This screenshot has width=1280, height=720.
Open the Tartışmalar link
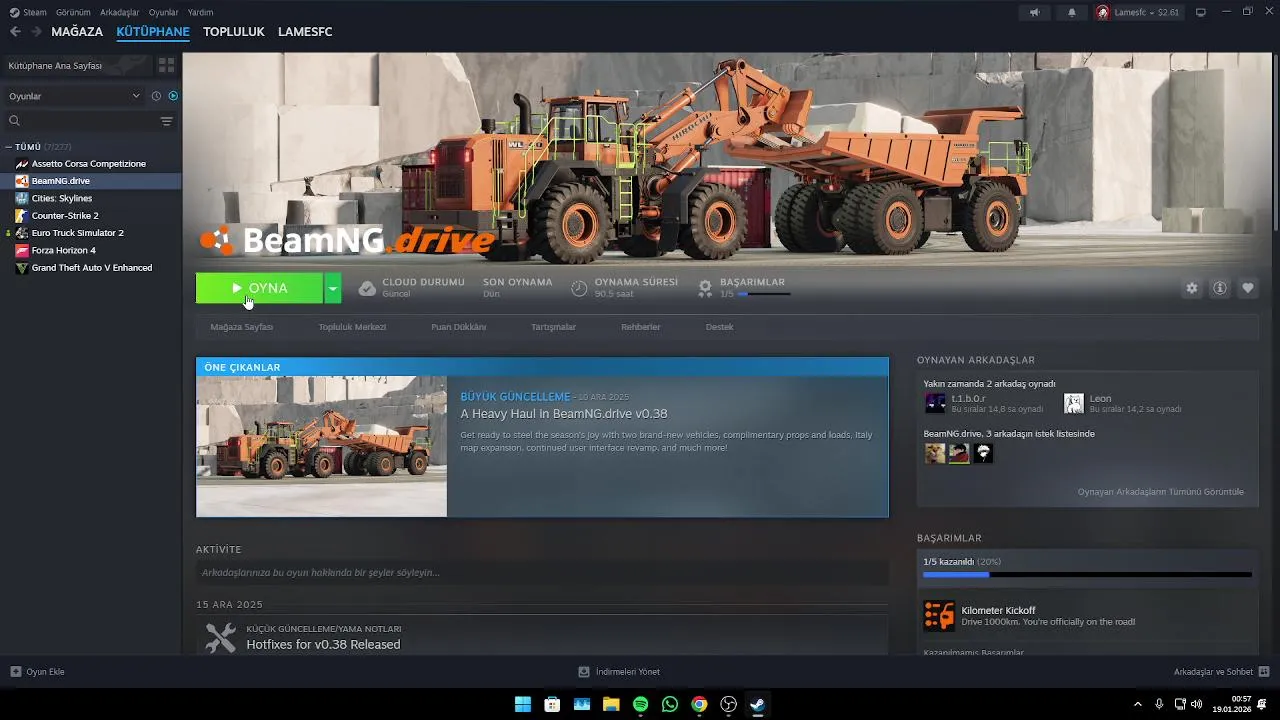coord(553,327)
